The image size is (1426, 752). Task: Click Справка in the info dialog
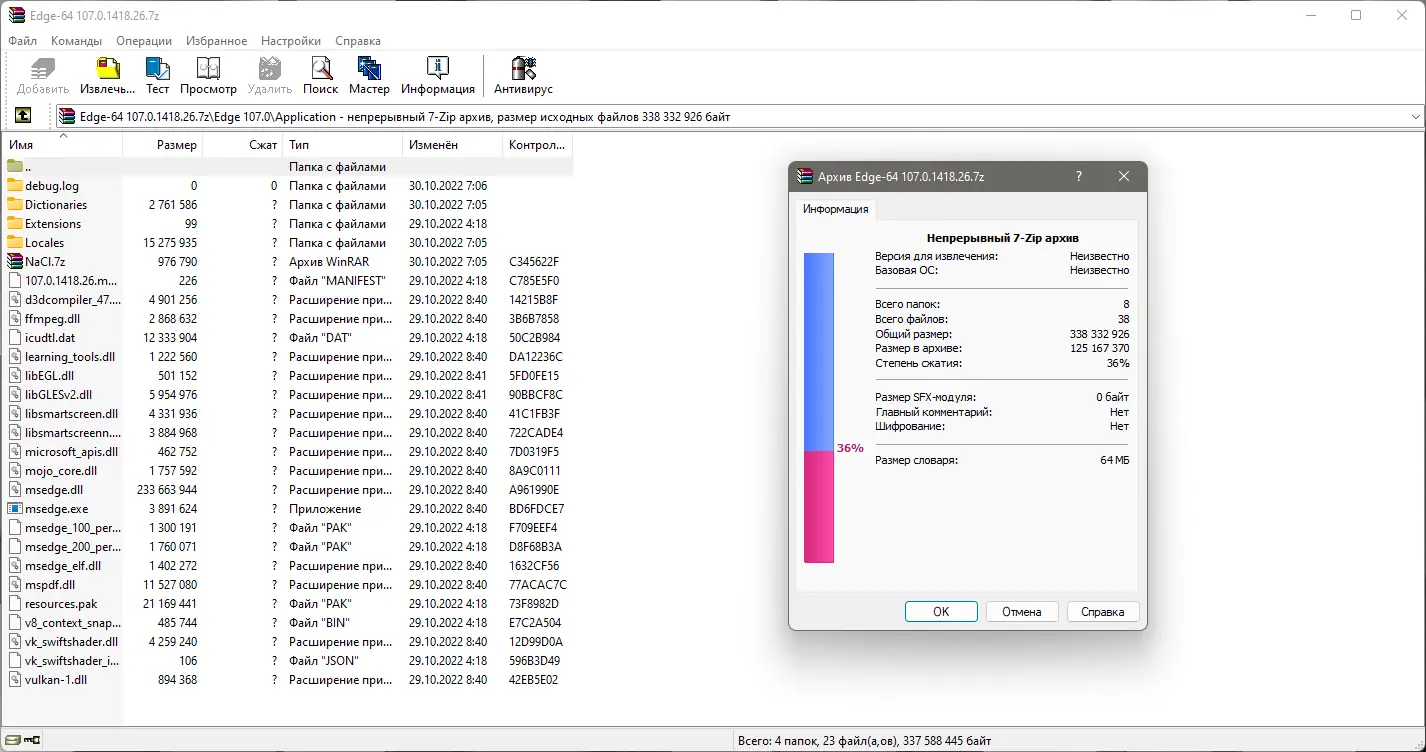pos(1102,611)
